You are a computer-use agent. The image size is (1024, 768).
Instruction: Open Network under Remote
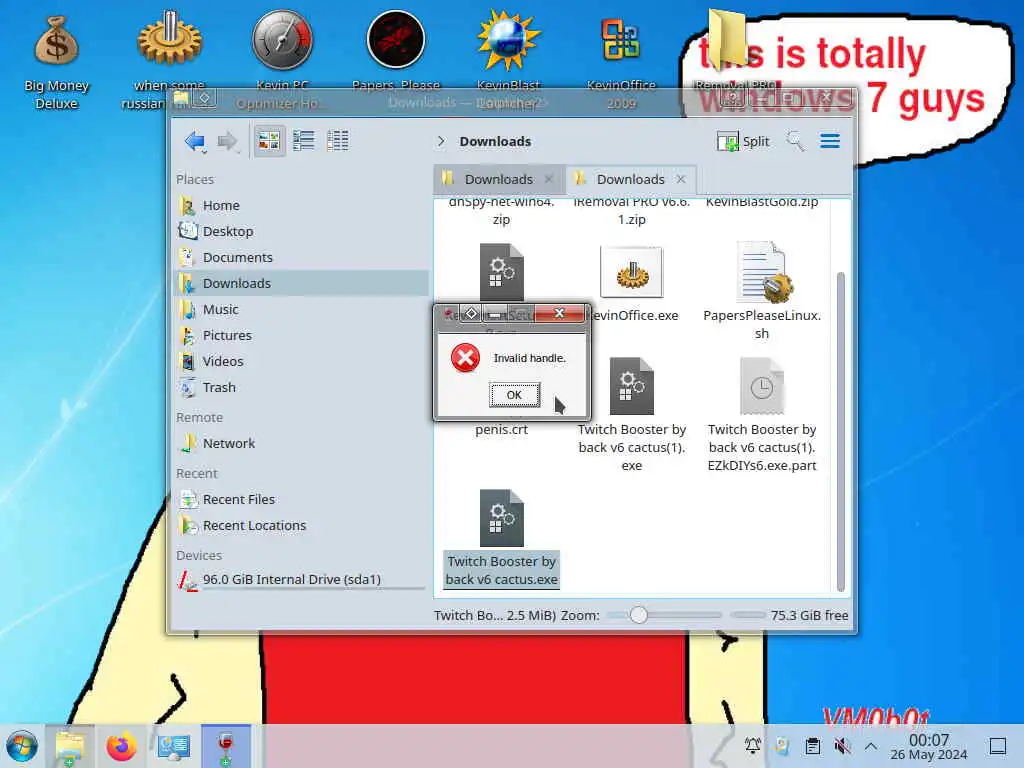coord(302,443)
